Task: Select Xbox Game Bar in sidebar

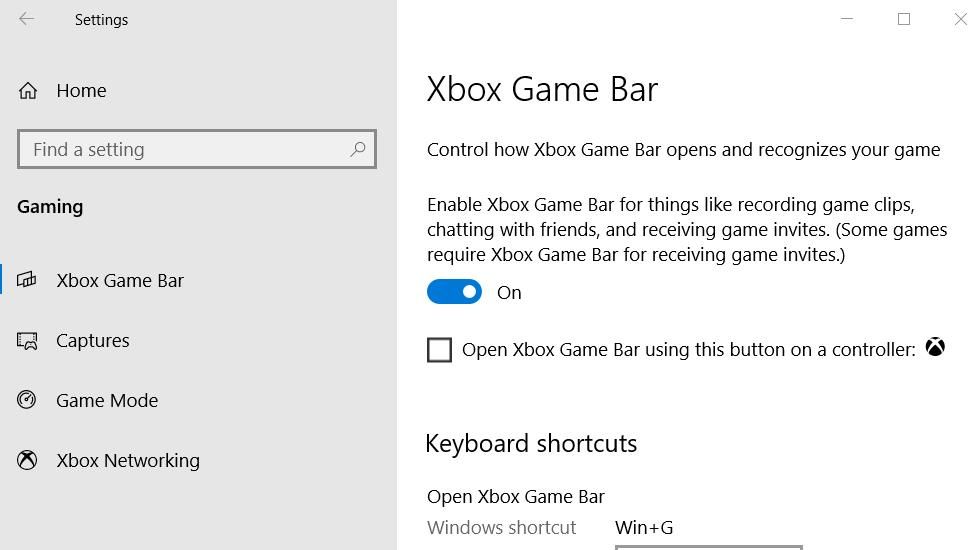Action: 120,280
